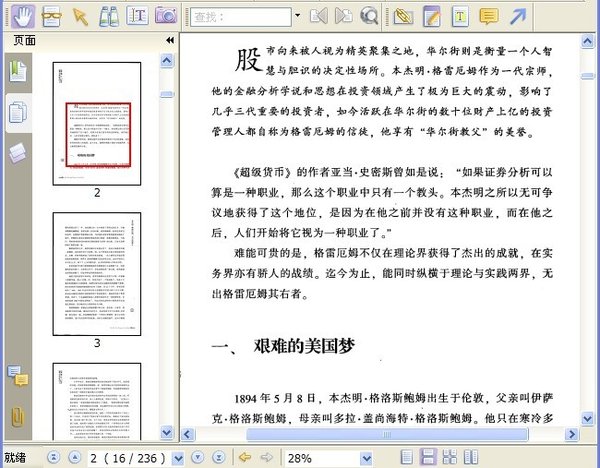Open the layers panel tab
The height and width of the screenshot is (468, 600).
pyautogui.click(x=17, y=153)
